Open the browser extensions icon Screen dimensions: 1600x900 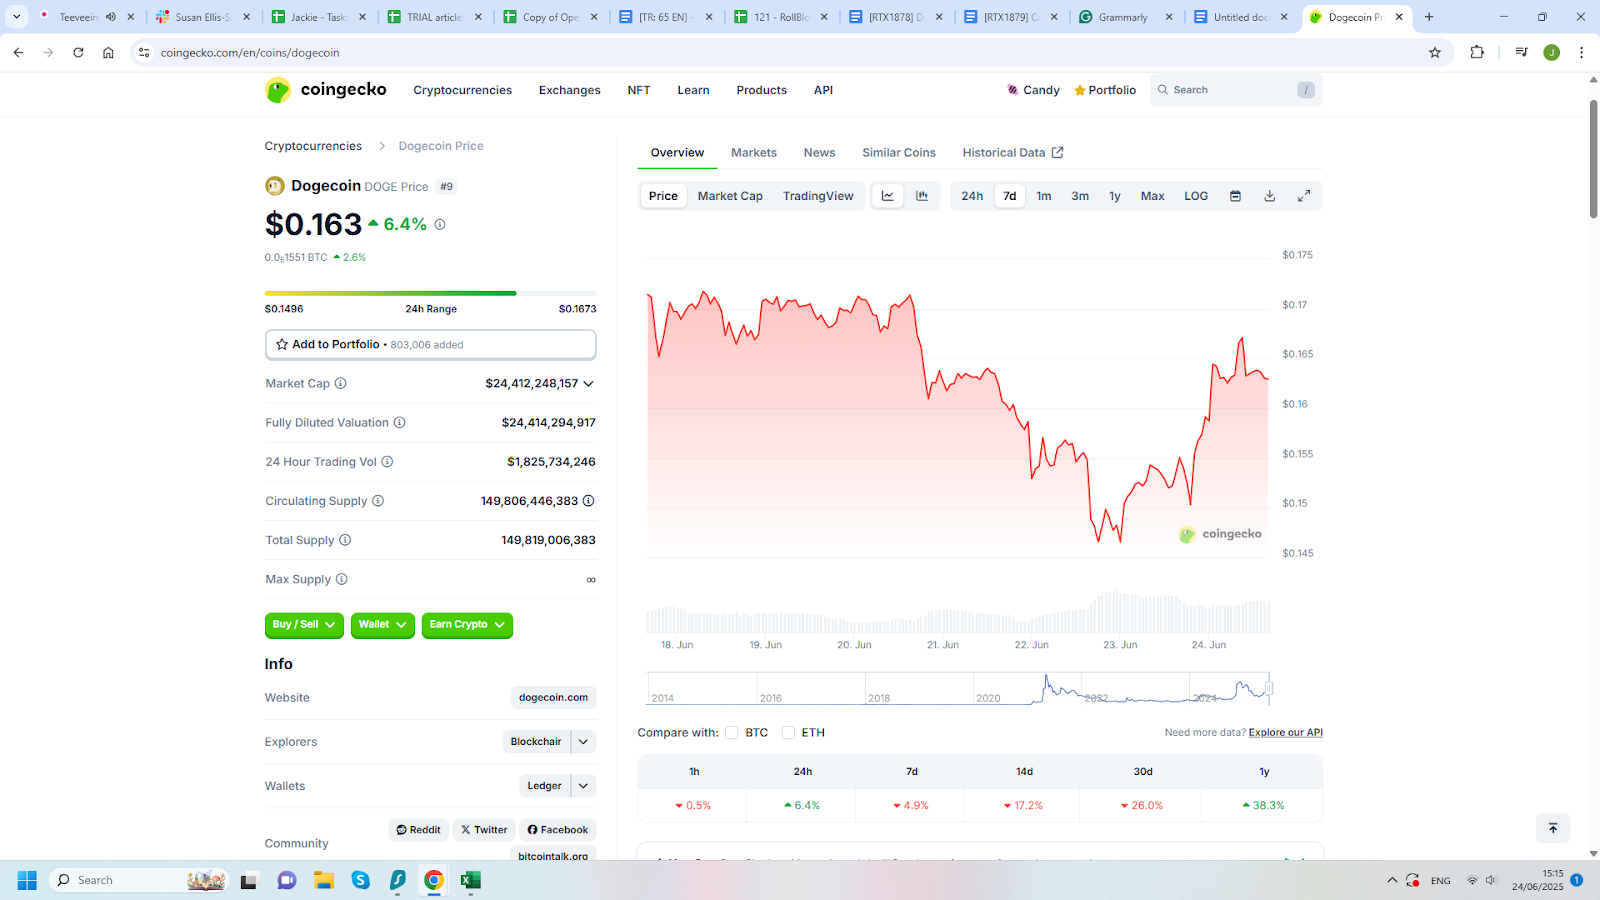[1477, 52]
